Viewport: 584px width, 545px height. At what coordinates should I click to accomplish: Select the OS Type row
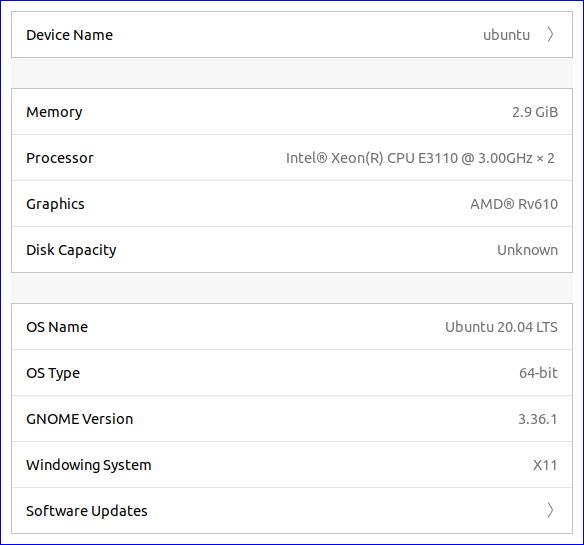[292, 373]
